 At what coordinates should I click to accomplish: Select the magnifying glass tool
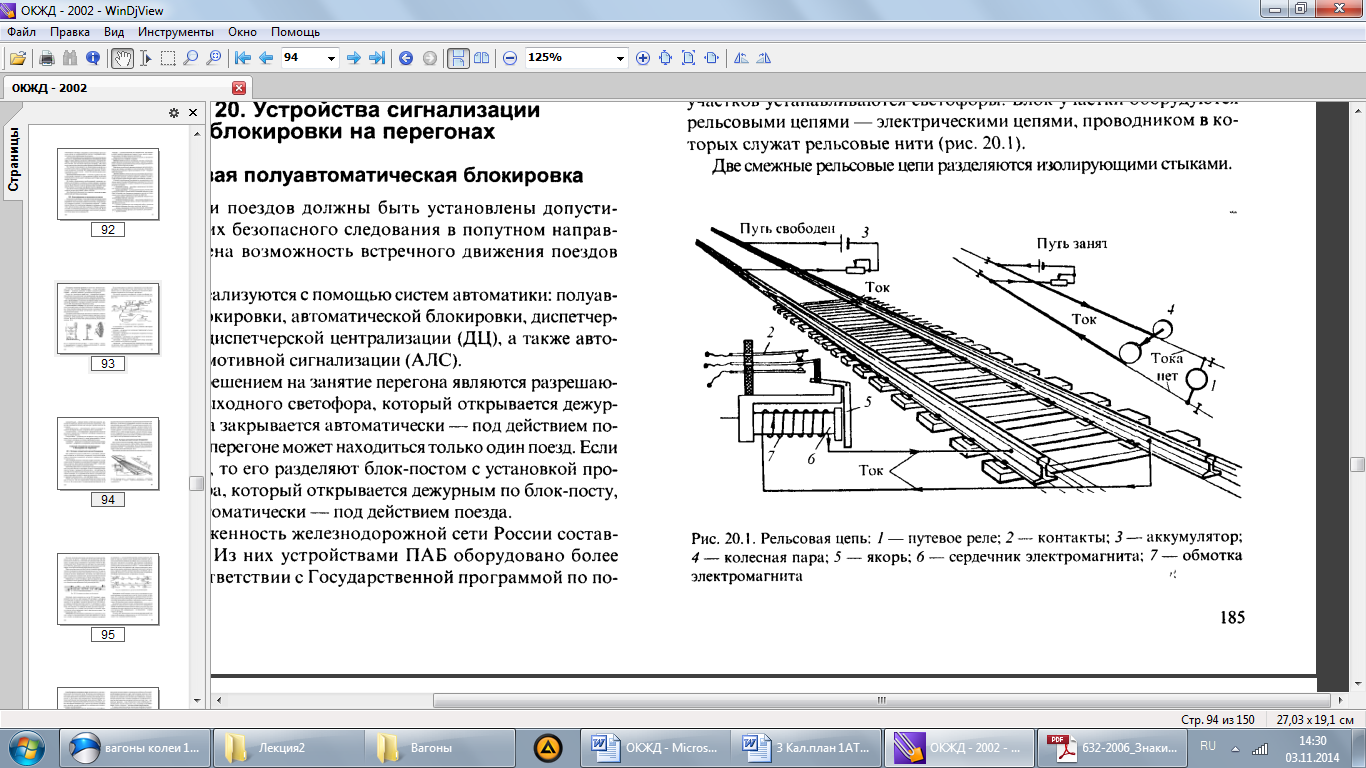tap(190, 58)
